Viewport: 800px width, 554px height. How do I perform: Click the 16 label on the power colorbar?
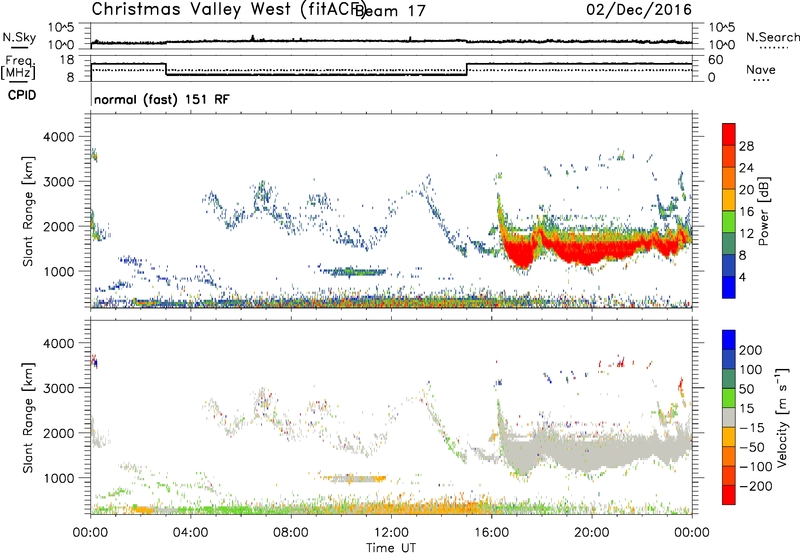point(746,212)
